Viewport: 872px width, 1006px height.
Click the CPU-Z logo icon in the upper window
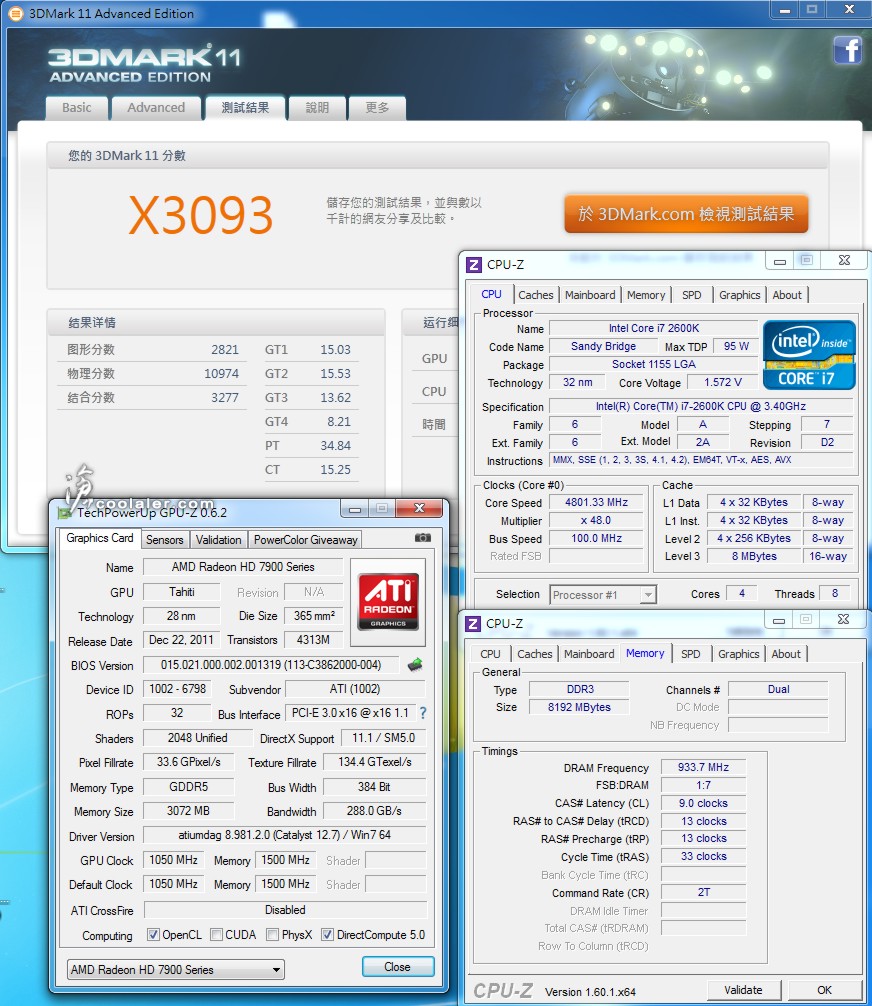click(474, 265)
